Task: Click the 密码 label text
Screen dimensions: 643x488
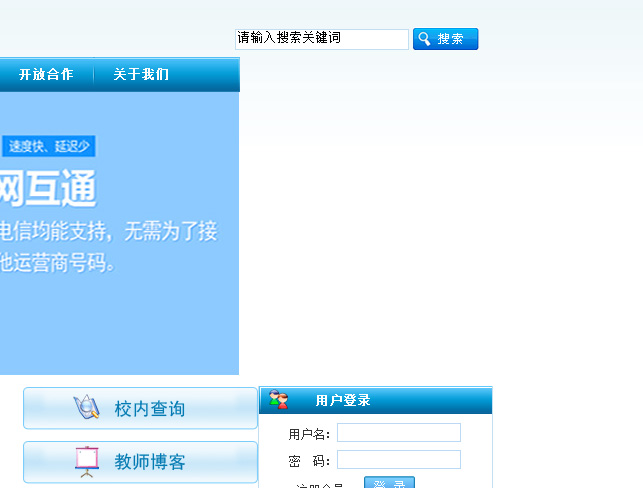Action: (x=309, y=461)
